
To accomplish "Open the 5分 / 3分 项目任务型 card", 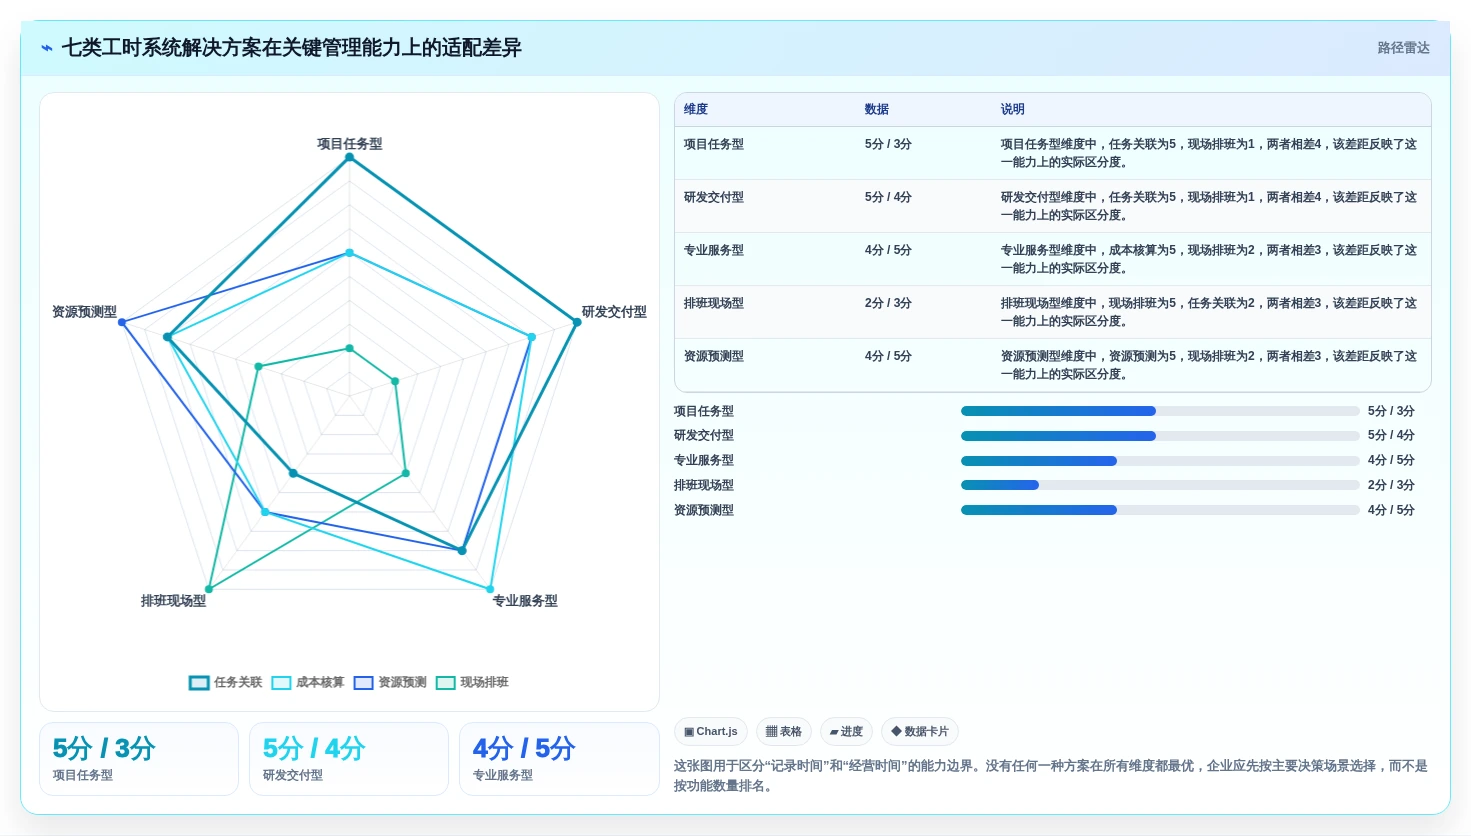I will point(139,759).
